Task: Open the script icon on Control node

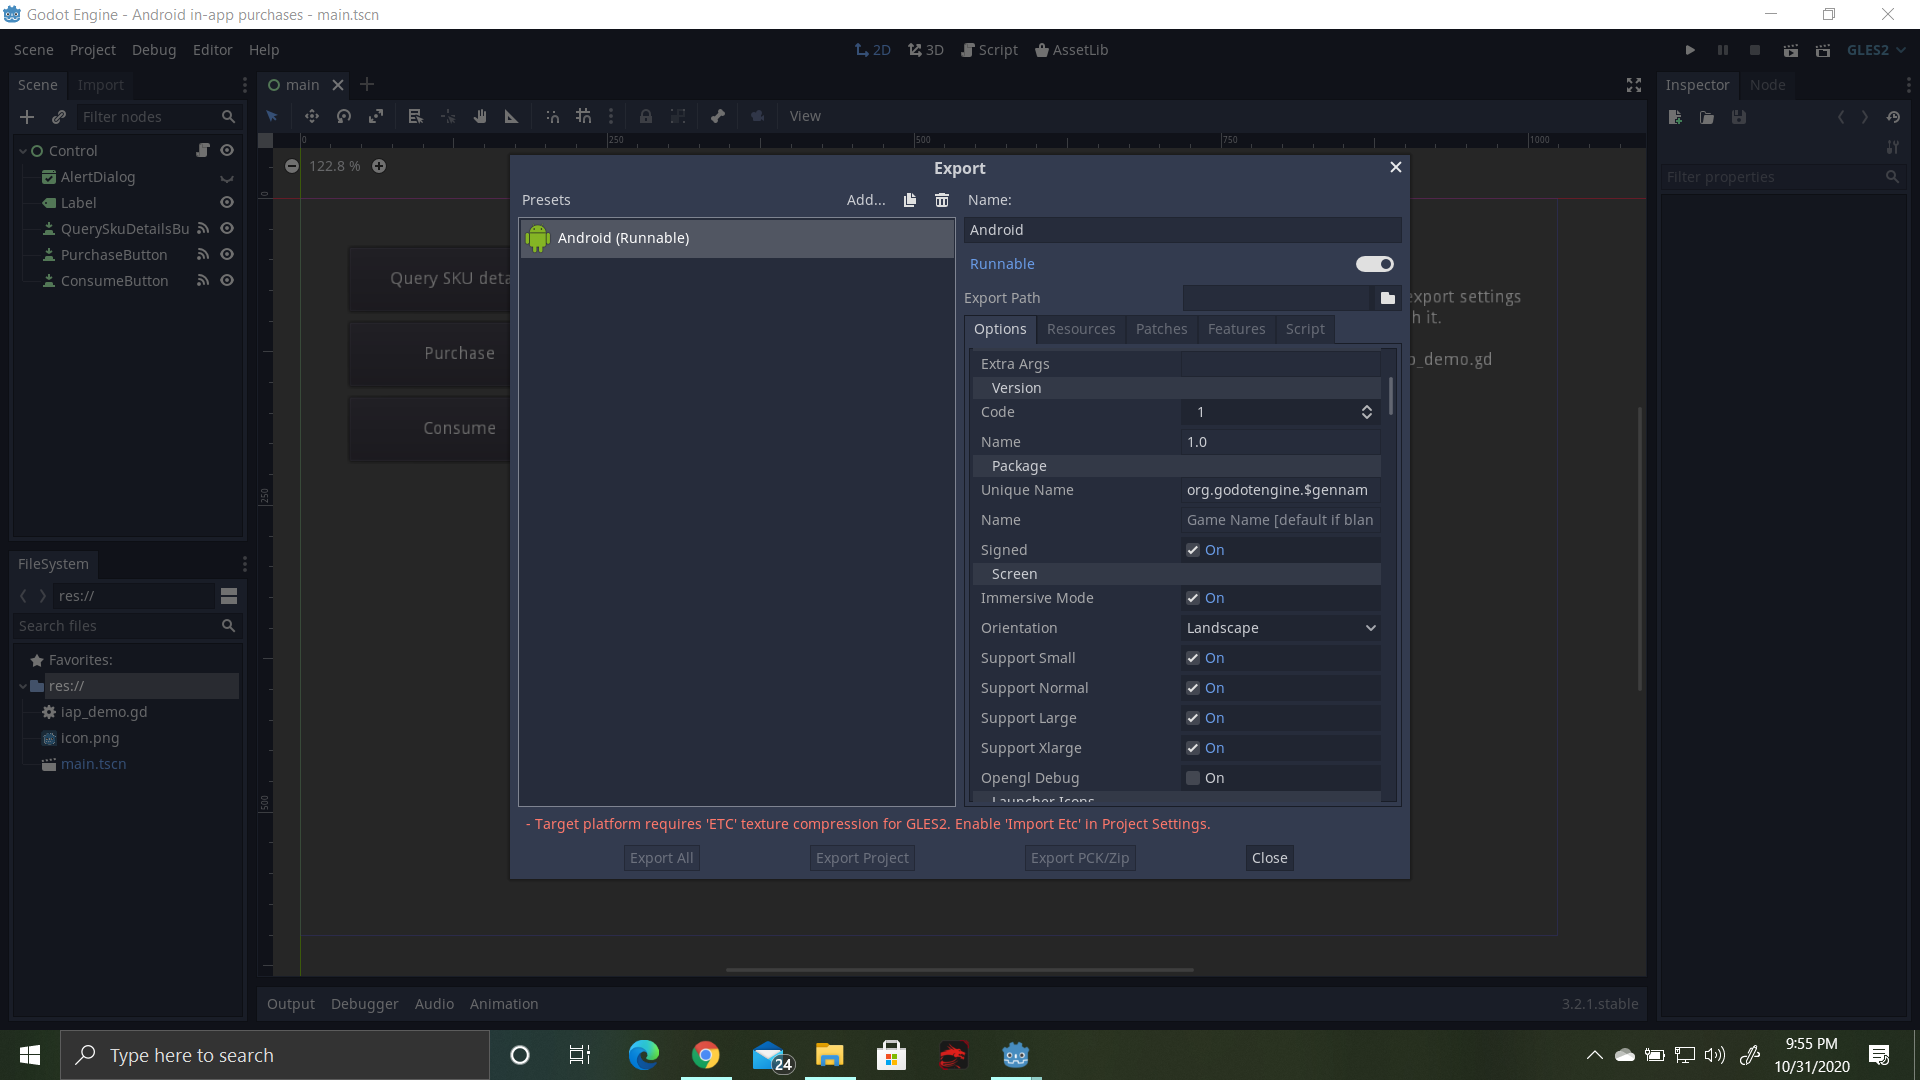Action: [x=203, y=150]
